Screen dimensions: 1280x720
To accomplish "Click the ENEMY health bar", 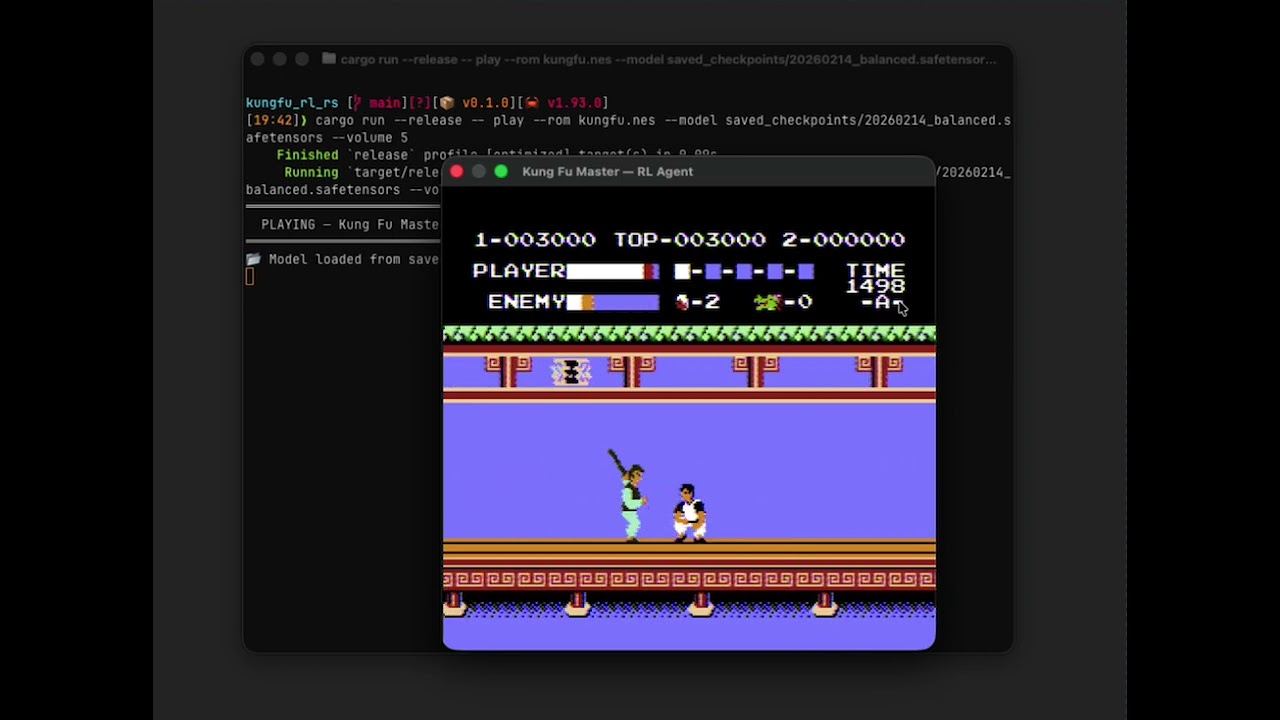I will [x=613, y=302].
